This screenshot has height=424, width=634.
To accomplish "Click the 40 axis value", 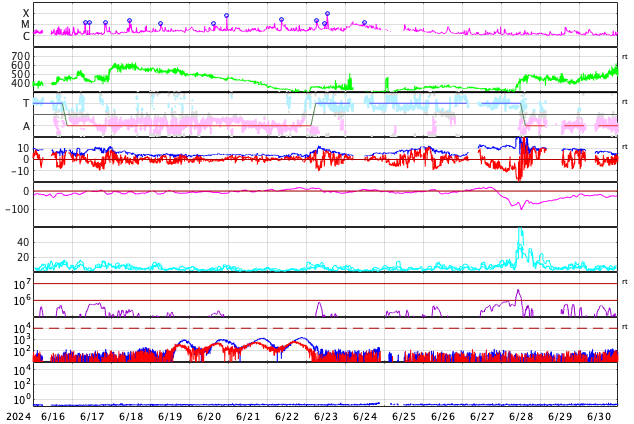I will click(x=23, y=243).
